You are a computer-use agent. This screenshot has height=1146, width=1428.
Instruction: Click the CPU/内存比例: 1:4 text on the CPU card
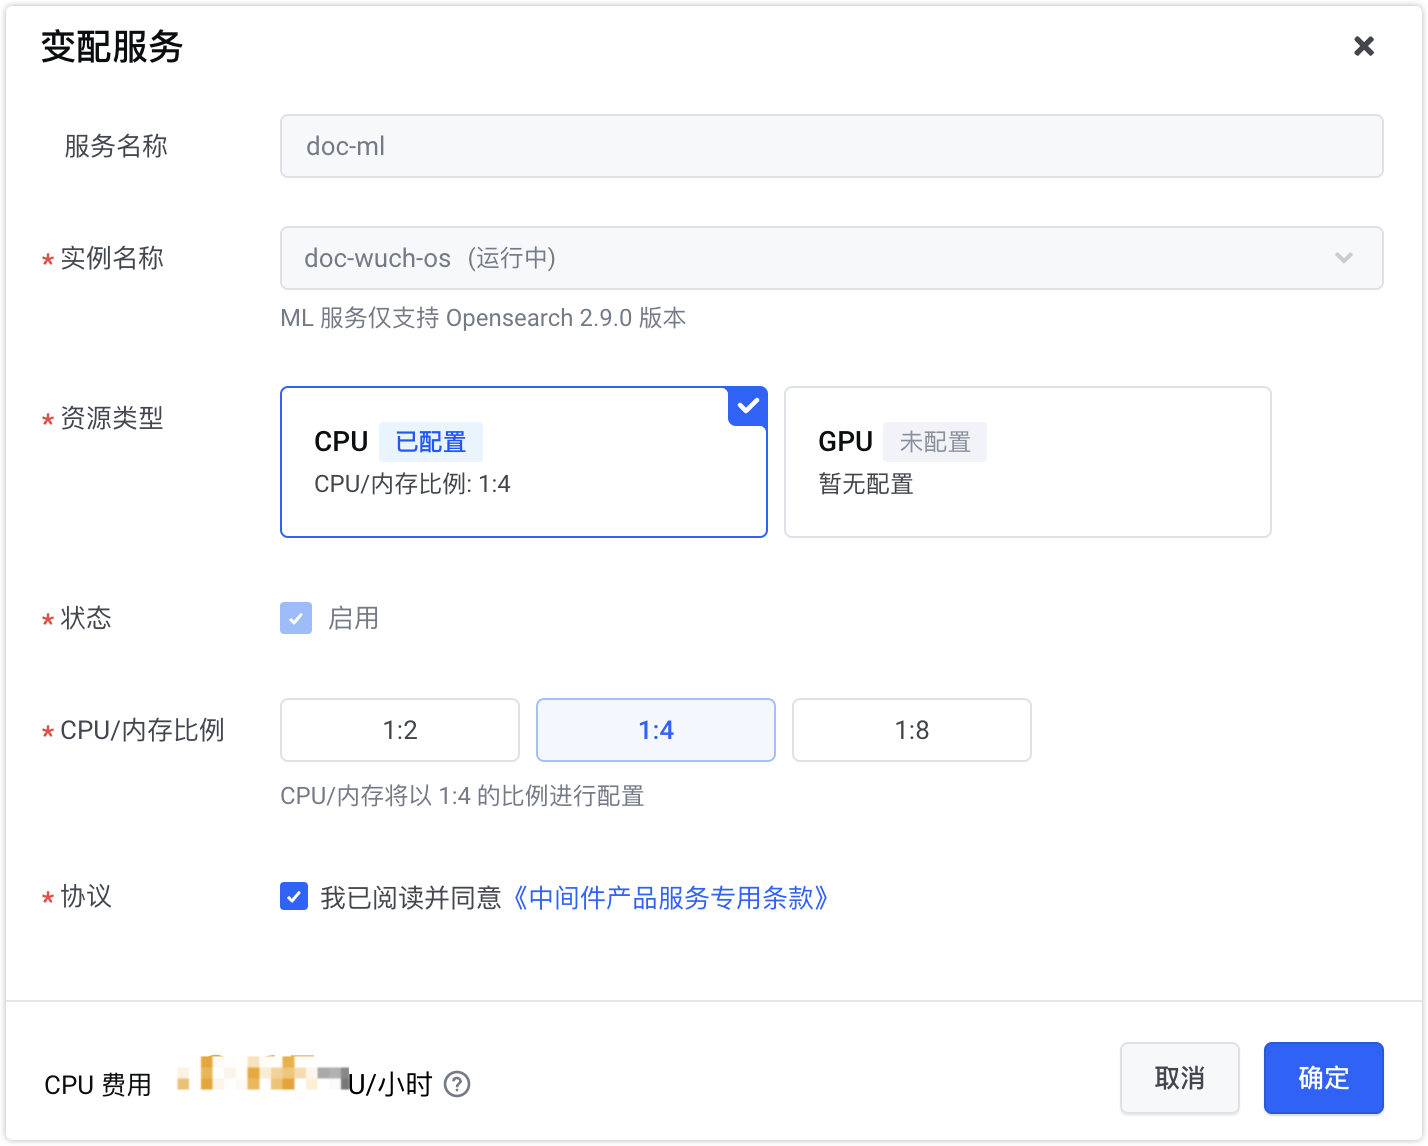[x=412, y=484]
